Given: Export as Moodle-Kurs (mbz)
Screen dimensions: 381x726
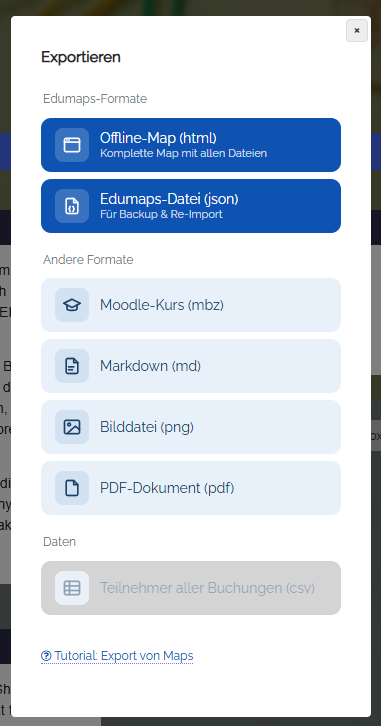Looking at the screenshot, I should pyautogui.click(x=191, y=305).
